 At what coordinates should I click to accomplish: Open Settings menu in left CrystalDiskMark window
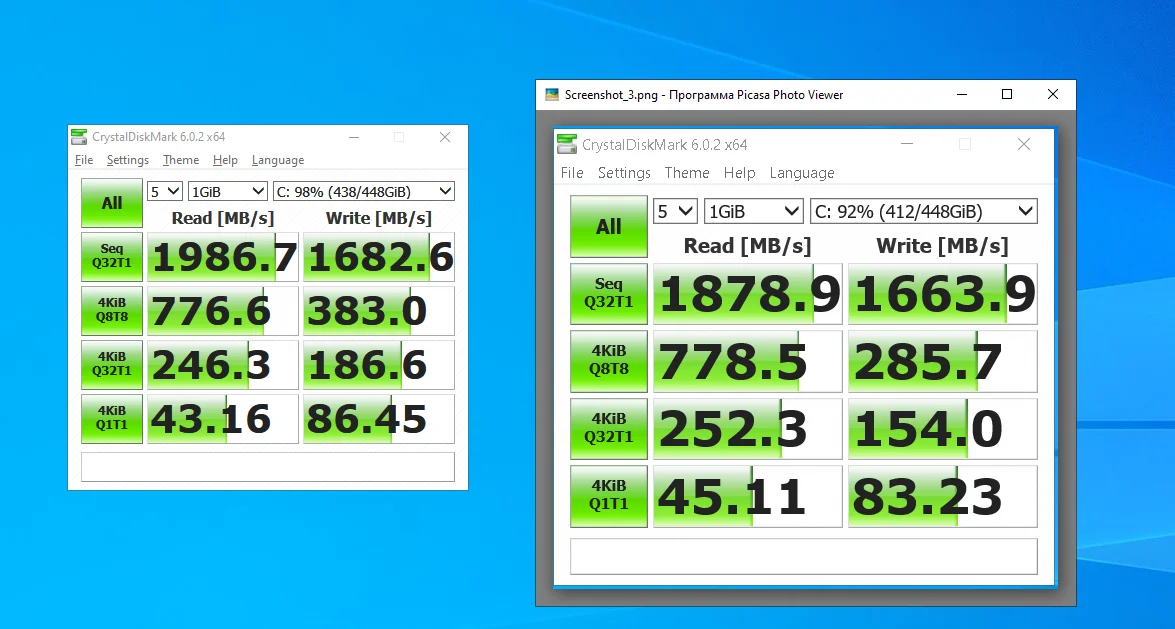[x=127, y=160]
